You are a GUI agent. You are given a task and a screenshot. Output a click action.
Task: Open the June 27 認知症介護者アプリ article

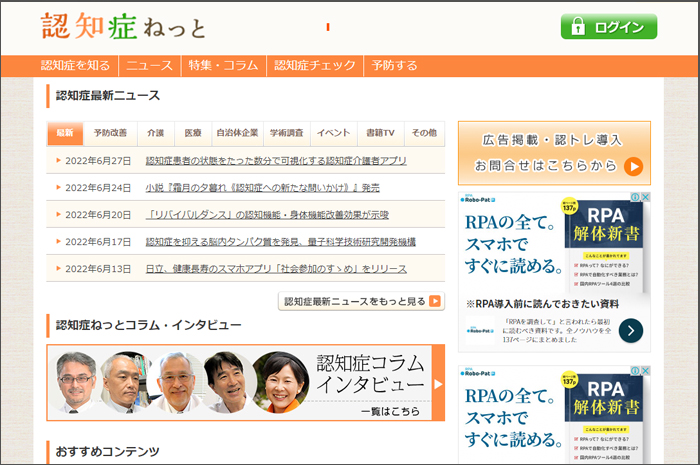276,161
